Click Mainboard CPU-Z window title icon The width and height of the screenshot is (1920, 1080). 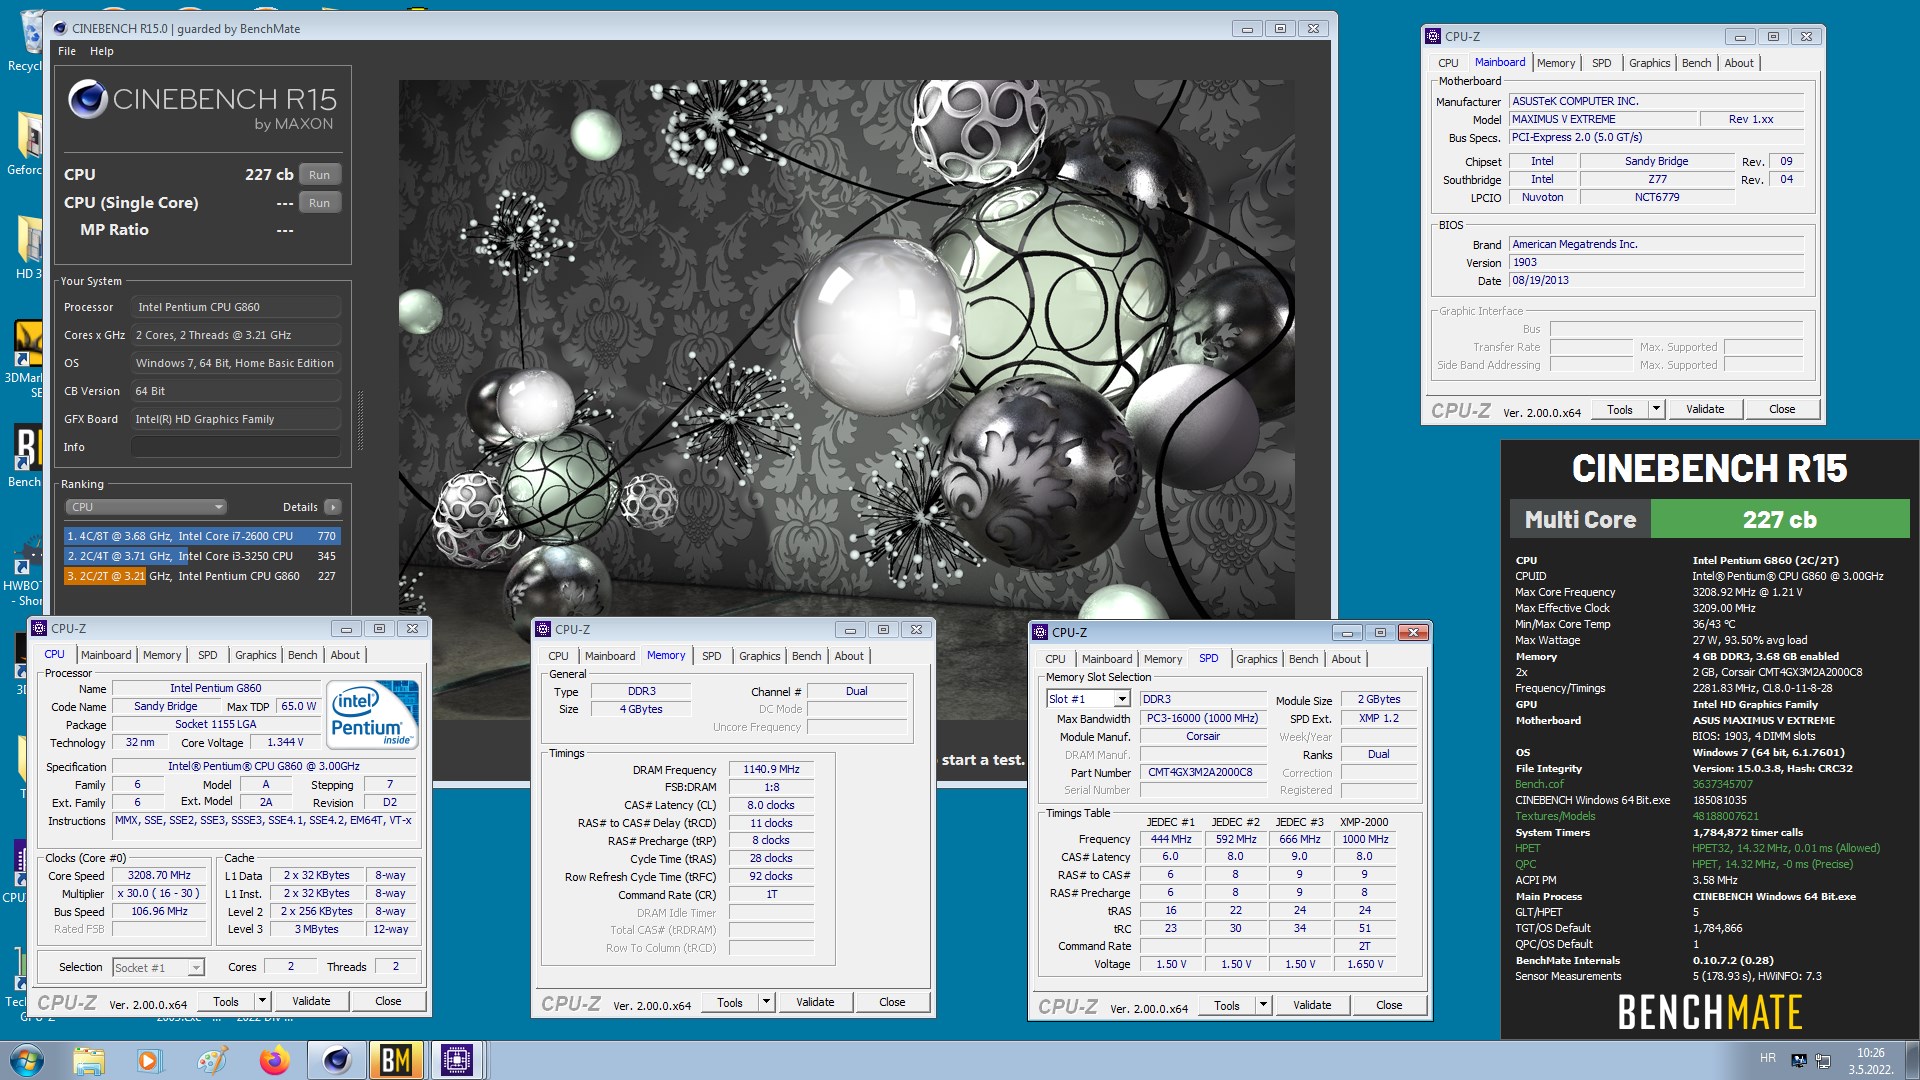(1433, 36)
